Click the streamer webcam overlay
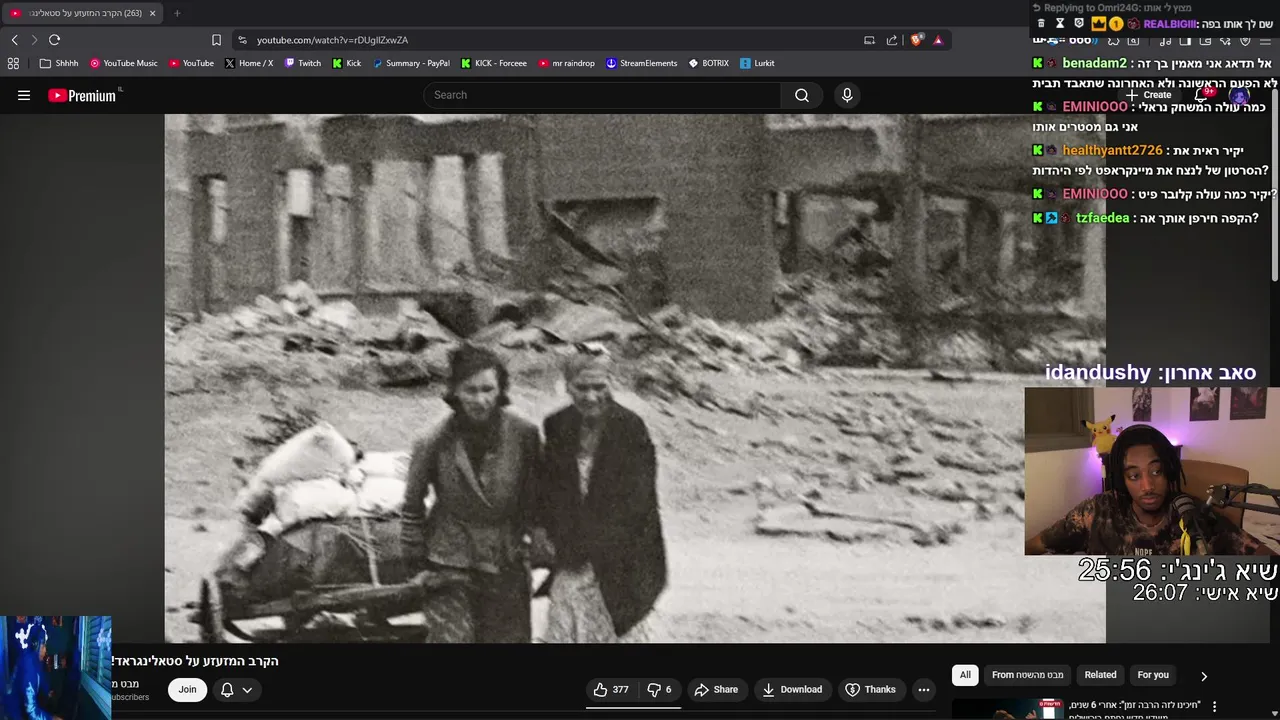 pyautogui.click(x=1152, y=471)
